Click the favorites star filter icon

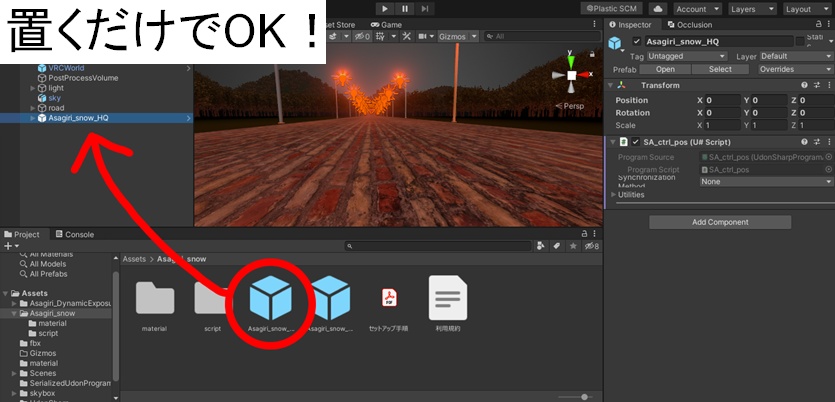coord(573,246)
